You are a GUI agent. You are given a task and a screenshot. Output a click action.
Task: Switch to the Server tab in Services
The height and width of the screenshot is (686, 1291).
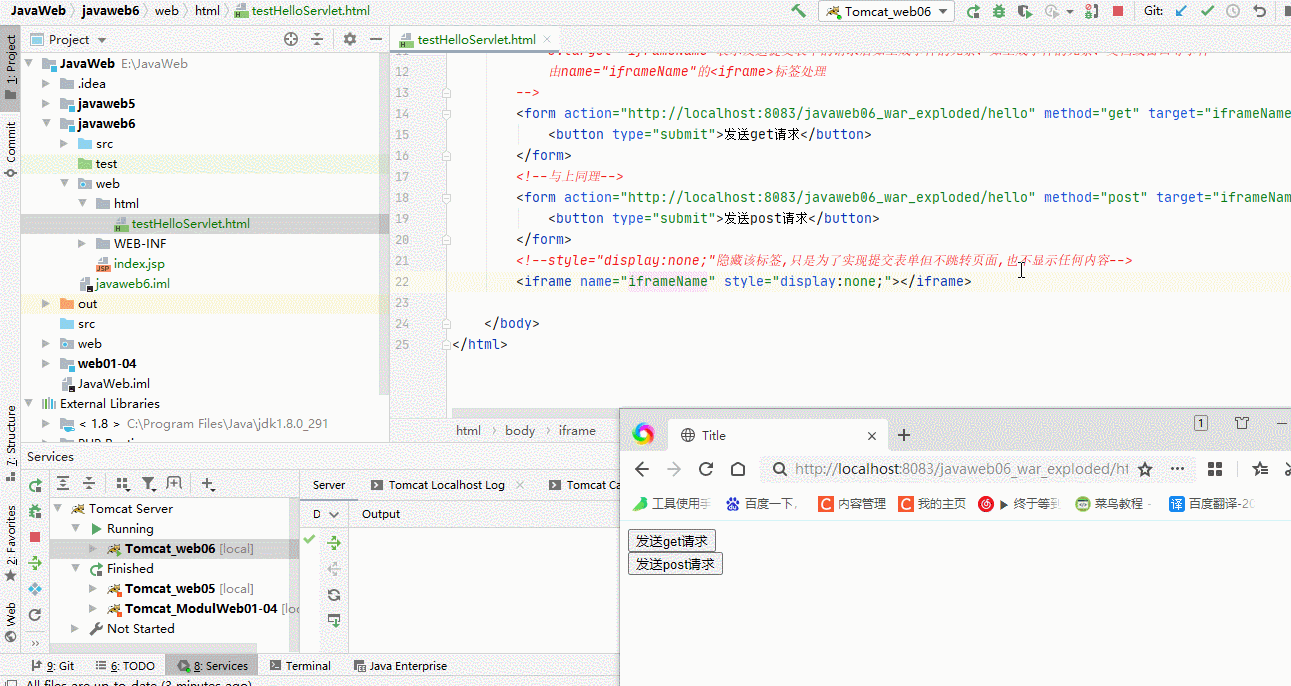tap(329, 485)
